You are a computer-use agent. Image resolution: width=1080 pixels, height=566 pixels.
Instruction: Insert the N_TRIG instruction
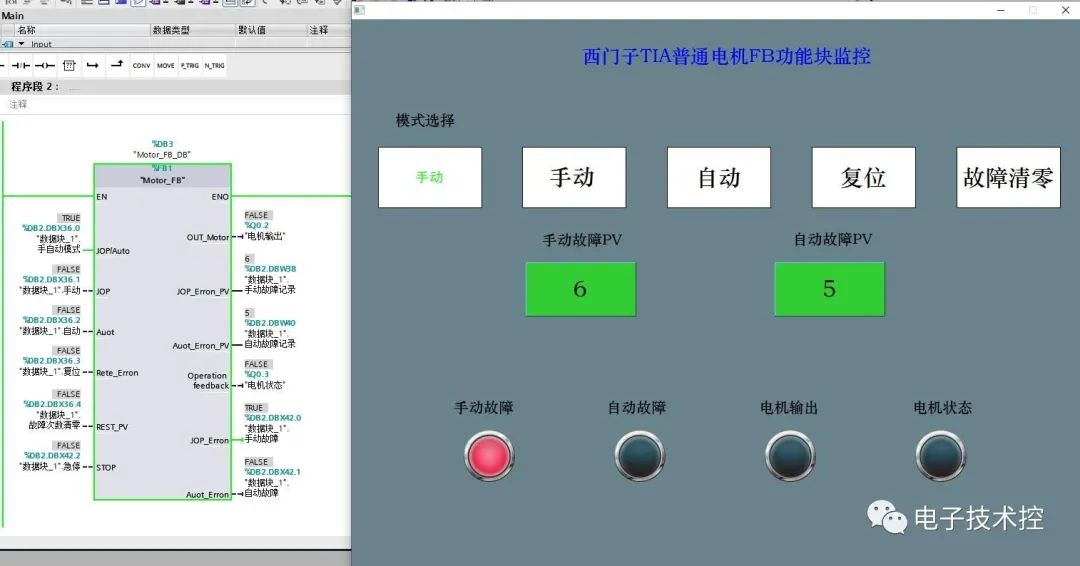click(x=214, y=65)
